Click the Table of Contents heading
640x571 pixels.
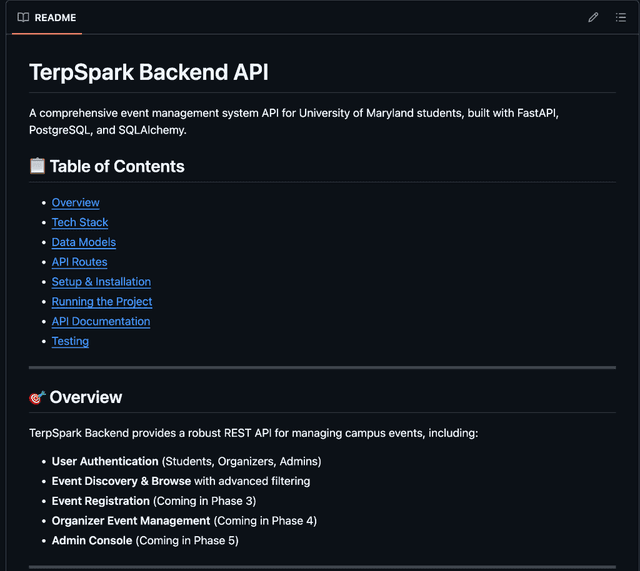click(x=117, y=167)
